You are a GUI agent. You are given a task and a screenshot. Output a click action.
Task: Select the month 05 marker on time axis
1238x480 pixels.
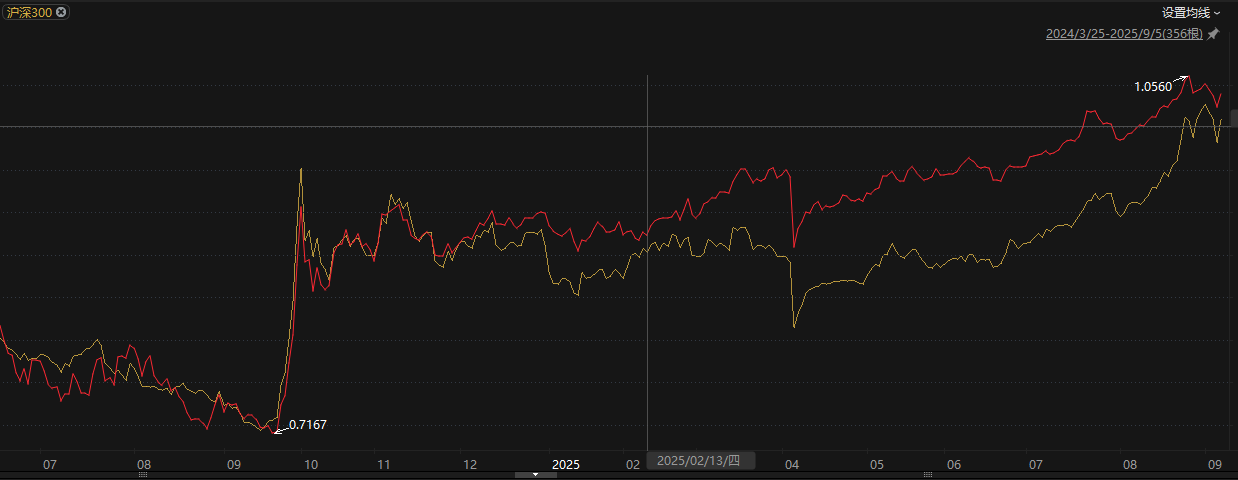click(x=877, y=465)
